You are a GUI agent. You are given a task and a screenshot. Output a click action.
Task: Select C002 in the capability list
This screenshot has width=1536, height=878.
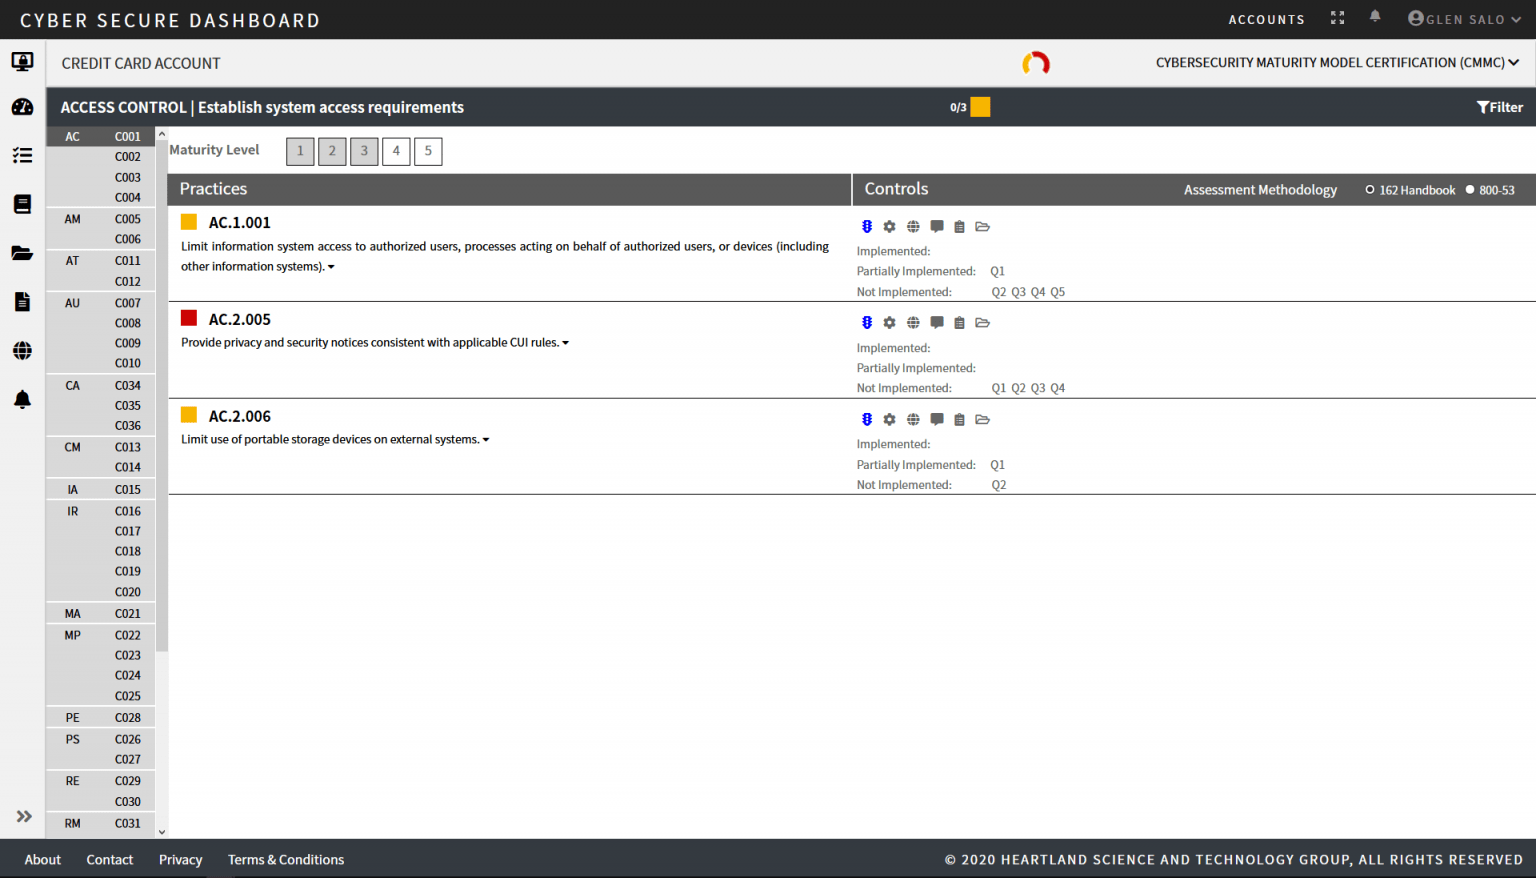(127, 157)
